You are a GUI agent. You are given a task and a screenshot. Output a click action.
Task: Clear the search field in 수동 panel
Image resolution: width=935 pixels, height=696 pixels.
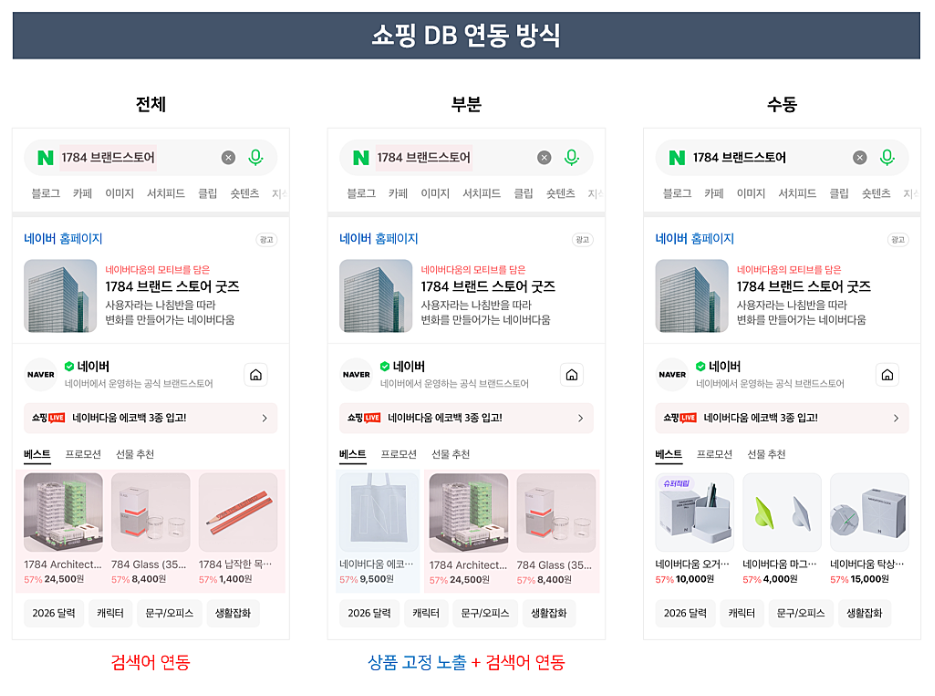860,157
